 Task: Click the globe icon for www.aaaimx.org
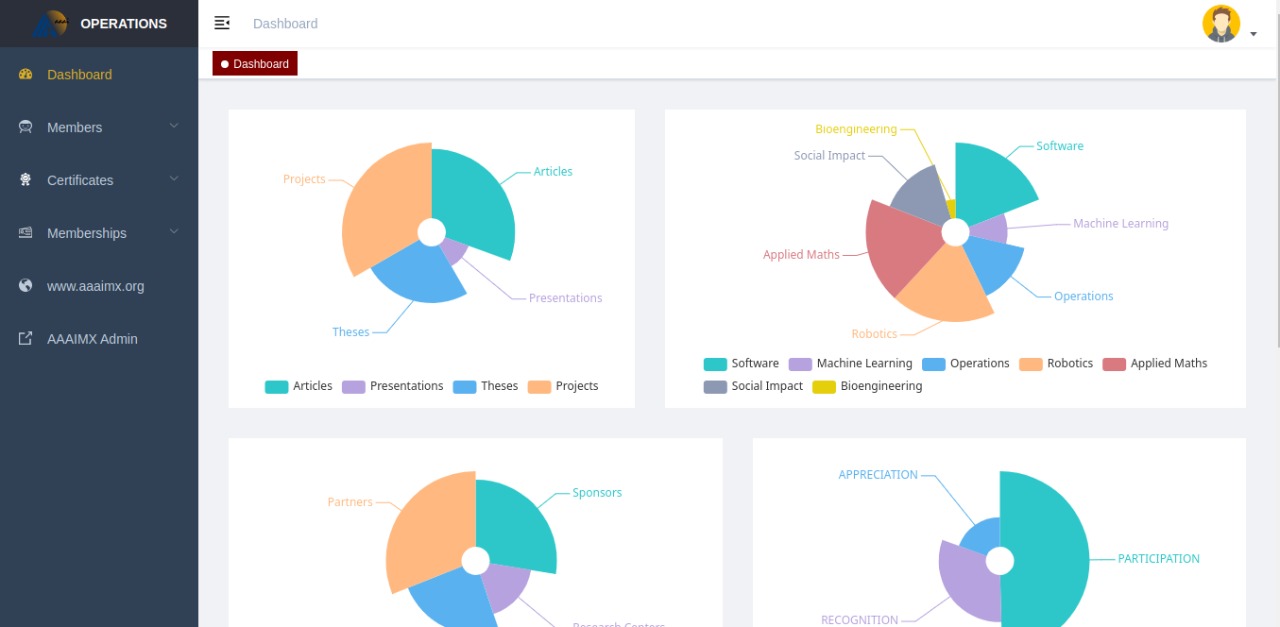pos(26,286)
